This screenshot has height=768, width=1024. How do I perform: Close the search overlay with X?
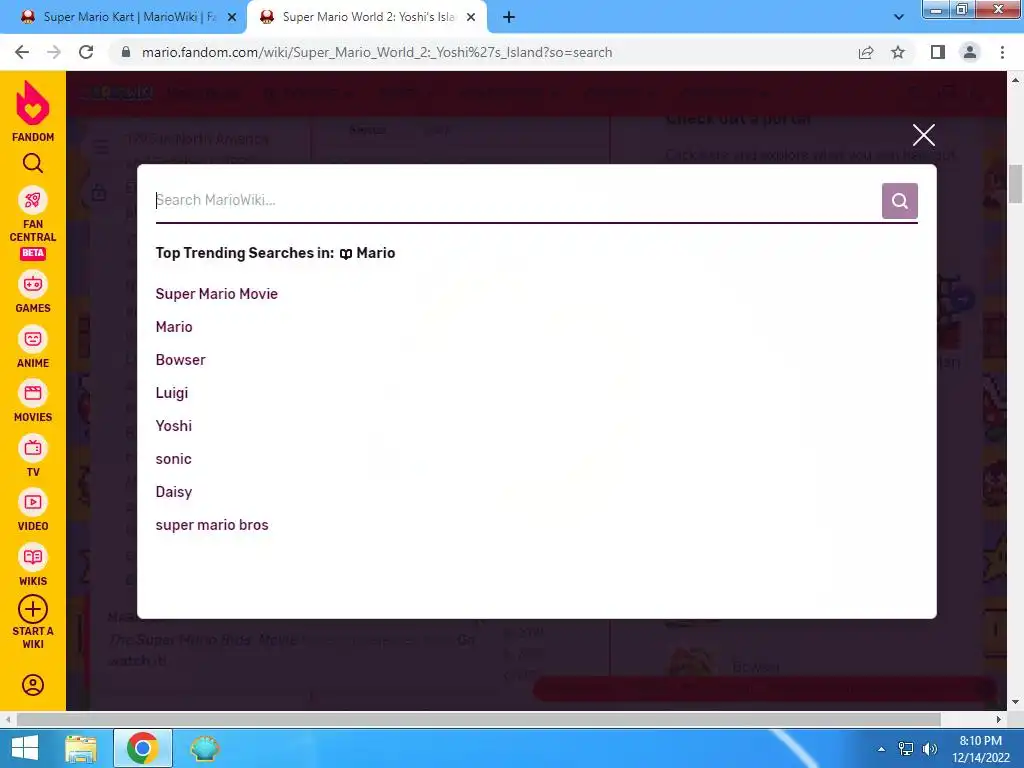(923, 135)
